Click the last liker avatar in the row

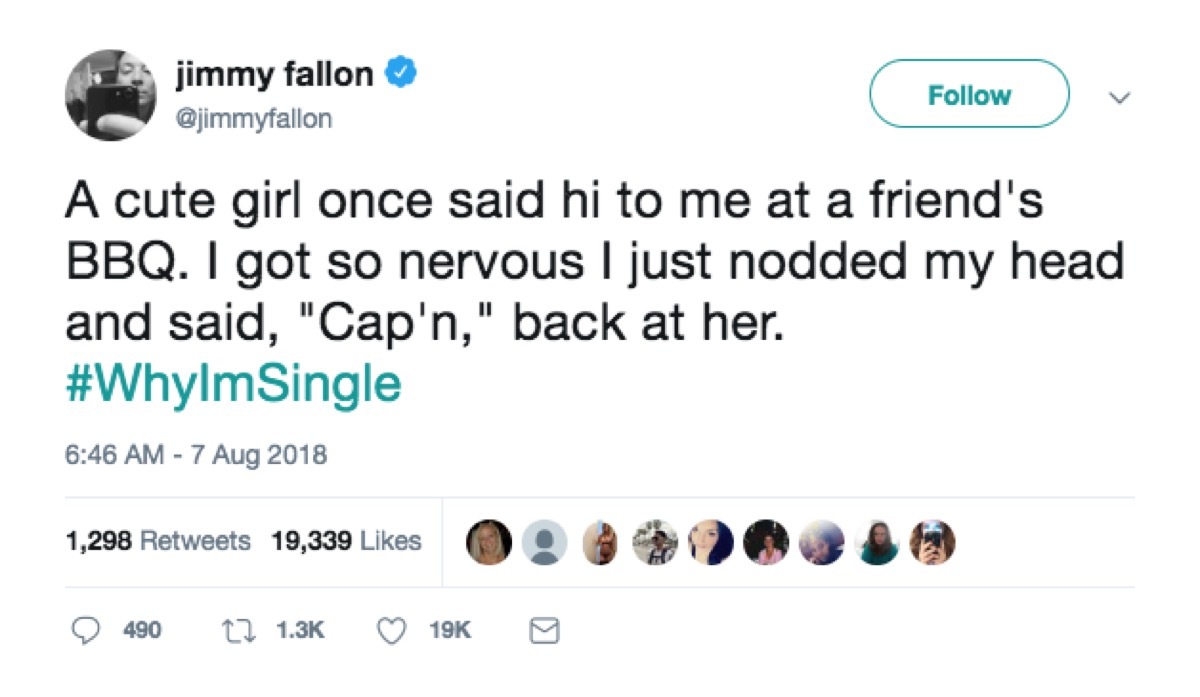click(x=935, y=542)
